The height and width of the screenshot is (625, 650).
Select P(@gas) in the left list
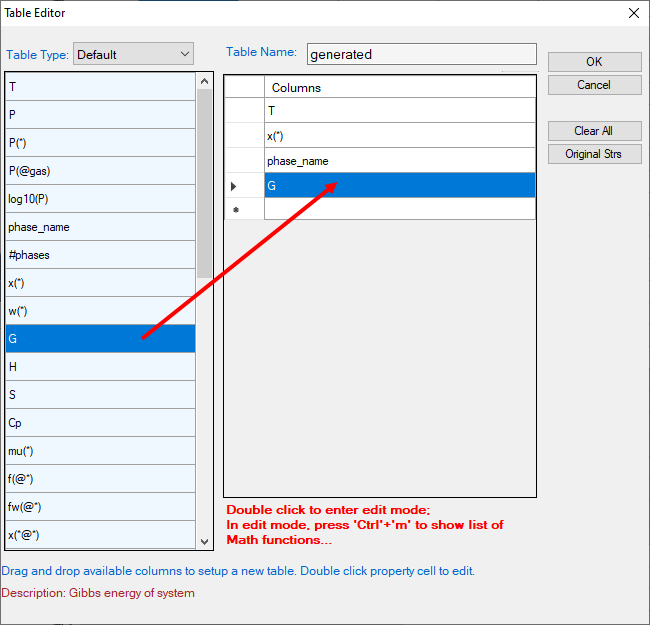click(100, 171)
